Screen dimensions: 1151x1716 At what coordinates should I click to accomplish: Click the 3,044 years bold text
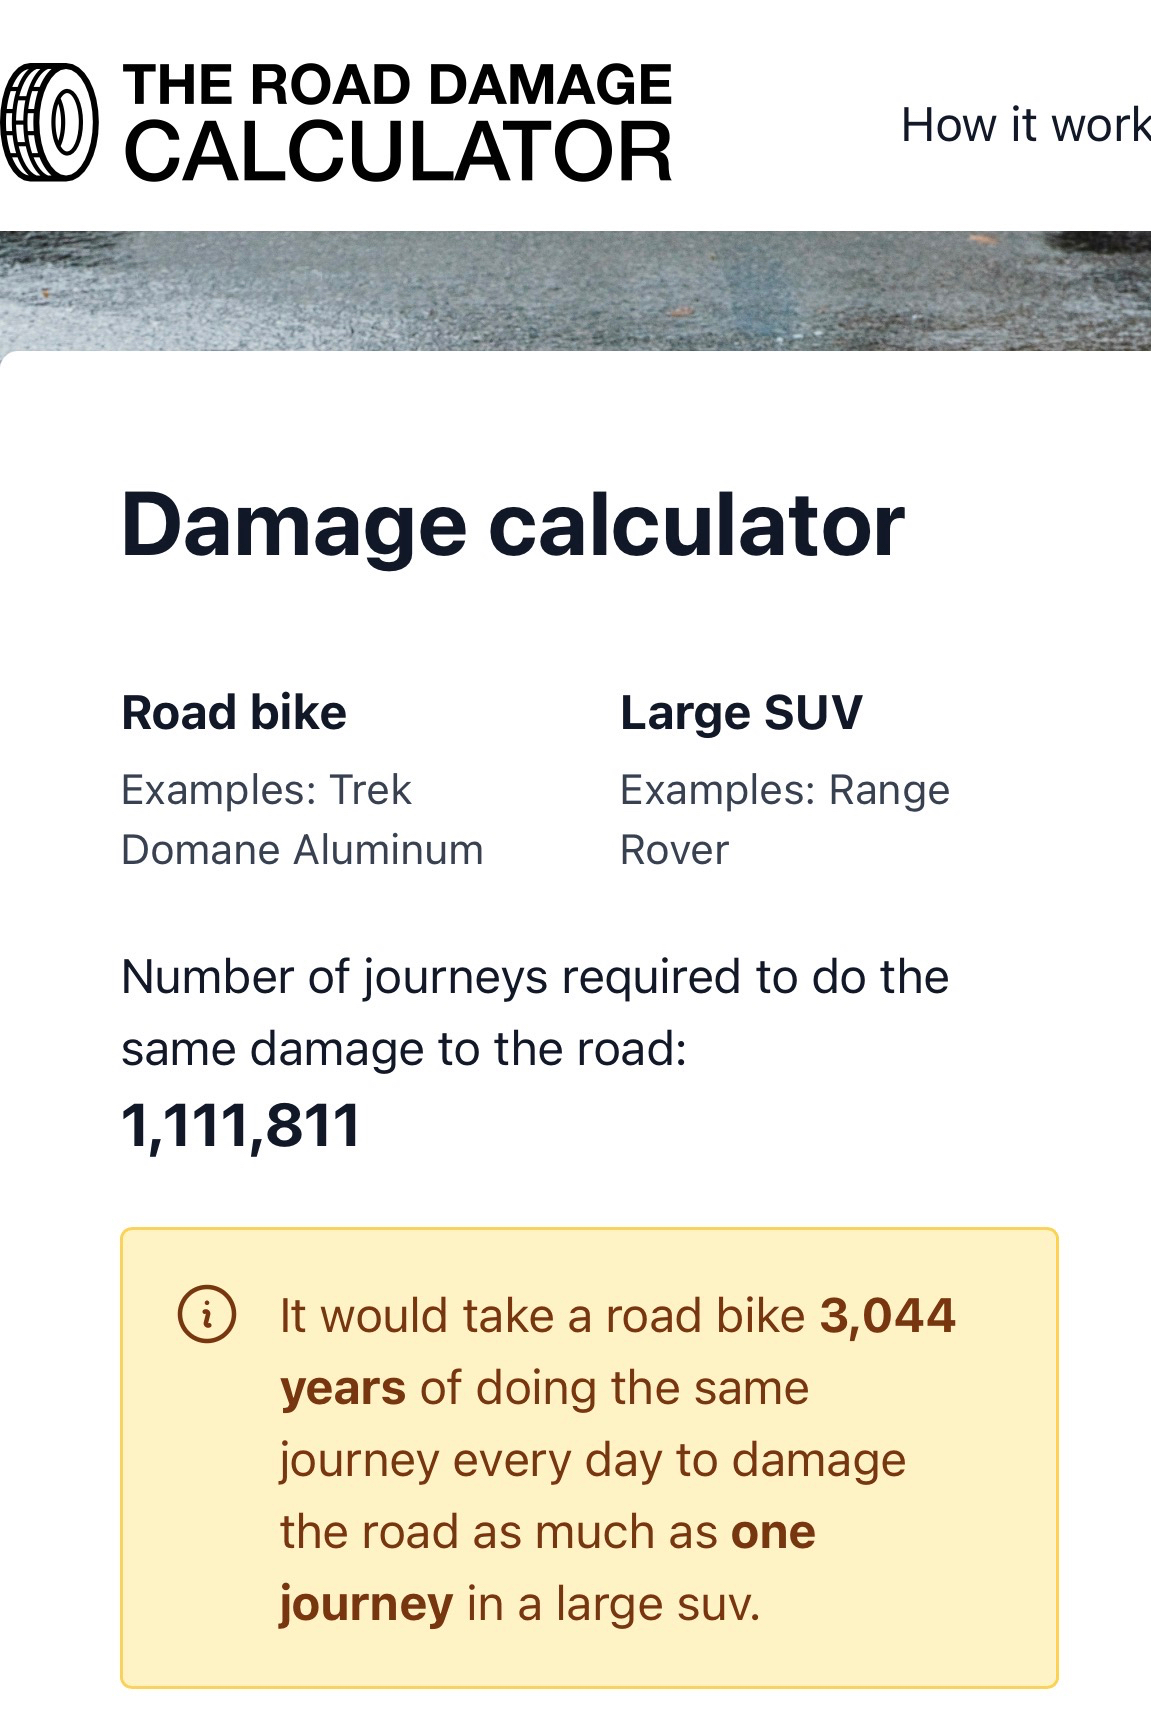pyautogui.click(x=887, y=1316)
